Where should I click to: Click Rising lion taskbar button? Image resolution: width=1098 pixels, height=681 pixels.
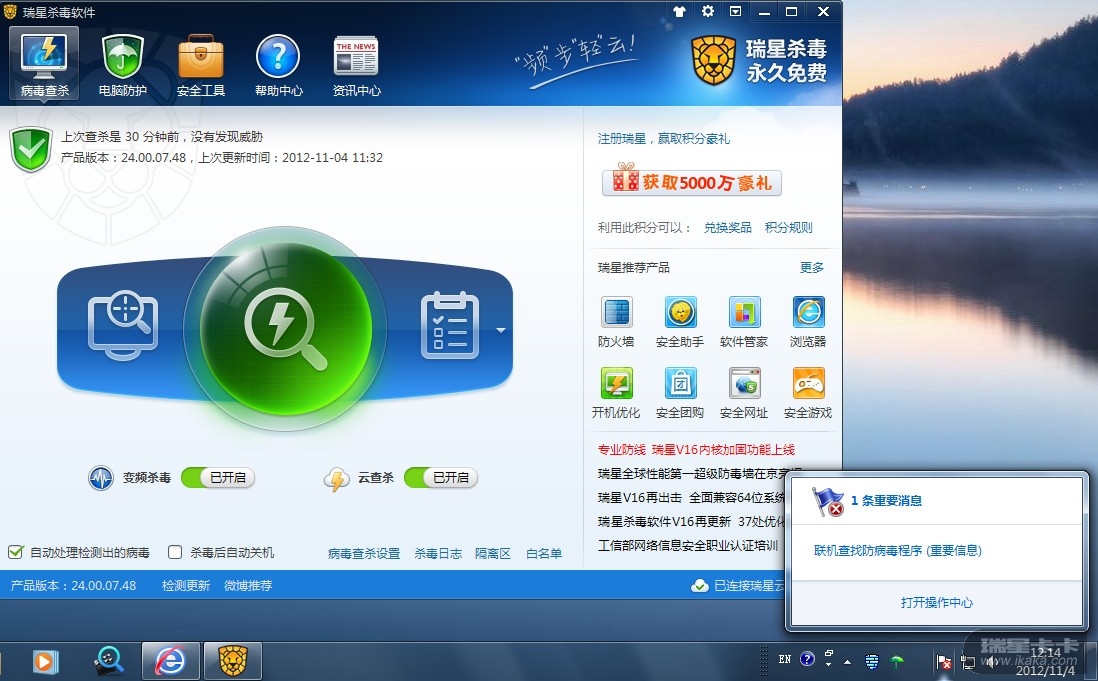click(233, 661)
